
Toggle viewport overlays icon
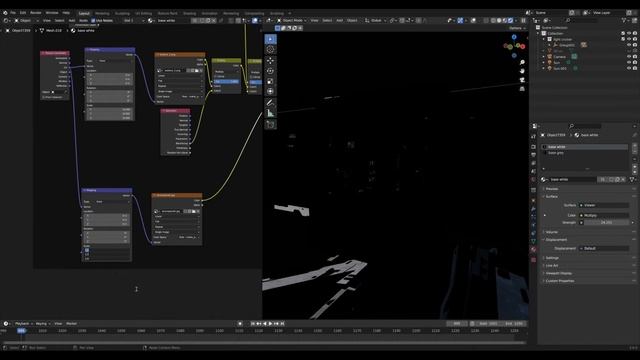473,20
